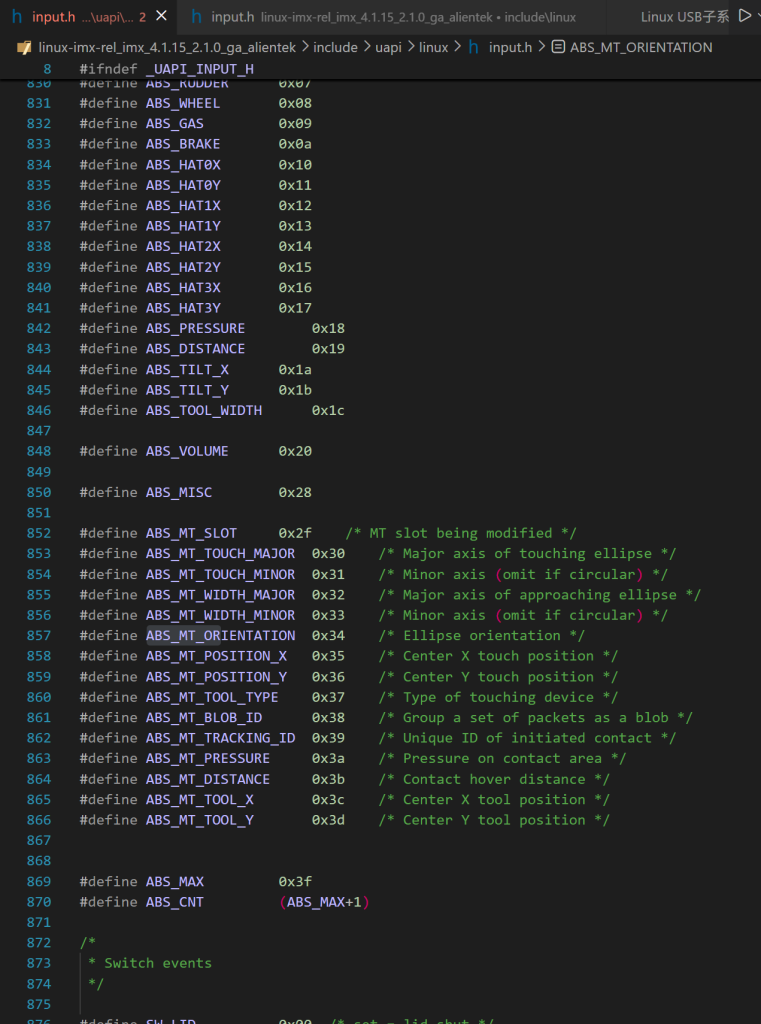Open the 'linux' folder breadcrumb
Viewport: 761px width, 1024px height.
[434, 48]
